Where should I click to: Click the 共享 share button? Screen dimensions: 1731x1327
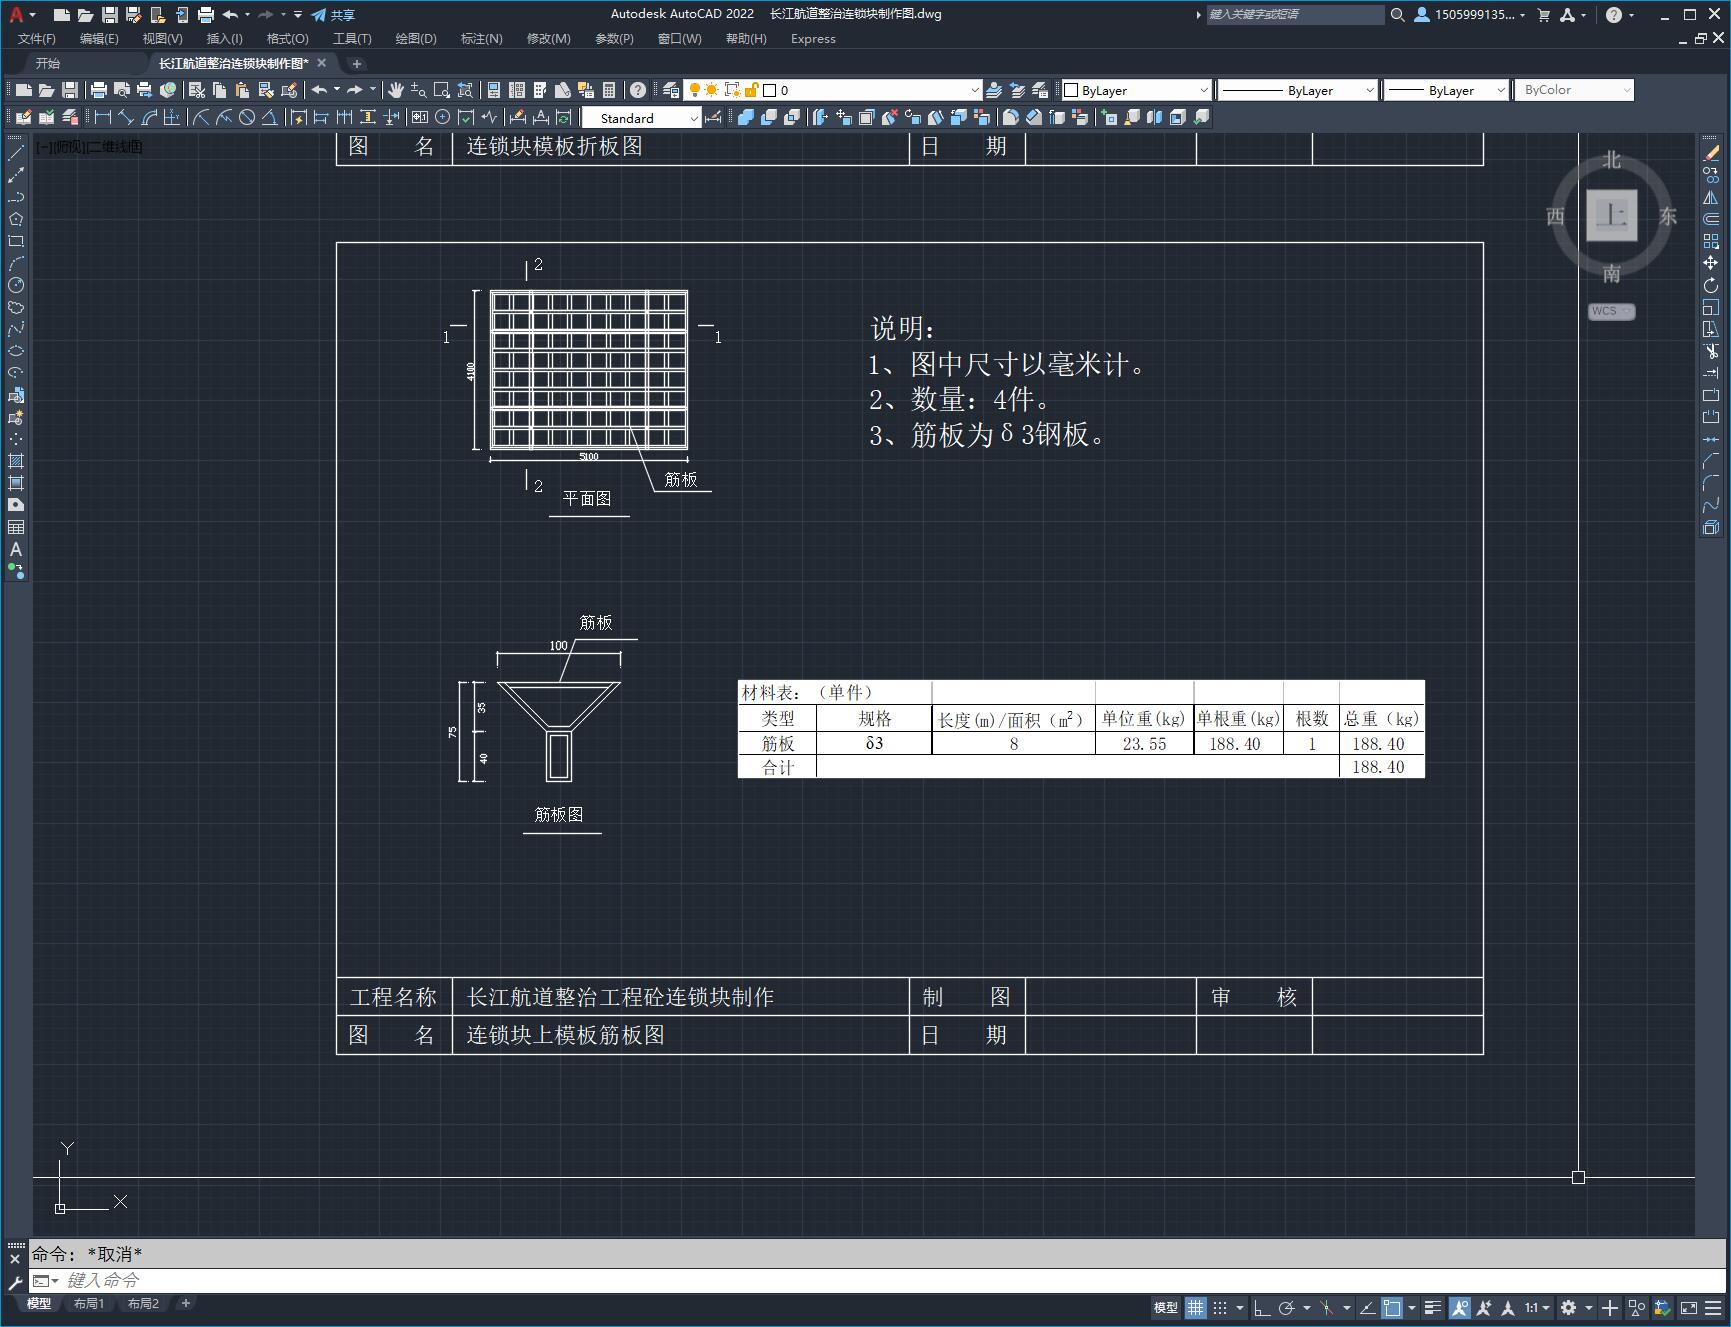(x=333, y=15)
